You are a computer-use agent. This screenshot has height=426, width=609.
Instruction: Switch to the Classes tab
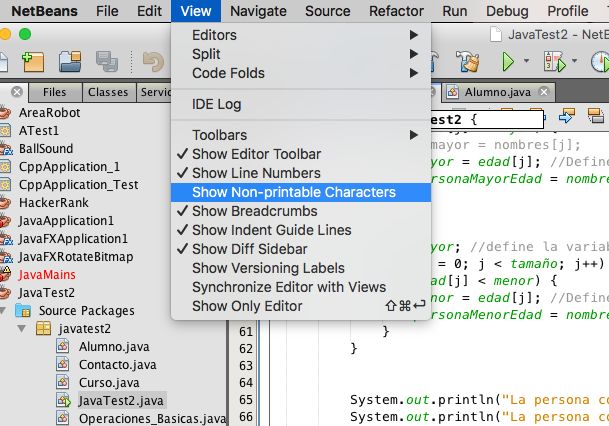[x=108, y=92]
